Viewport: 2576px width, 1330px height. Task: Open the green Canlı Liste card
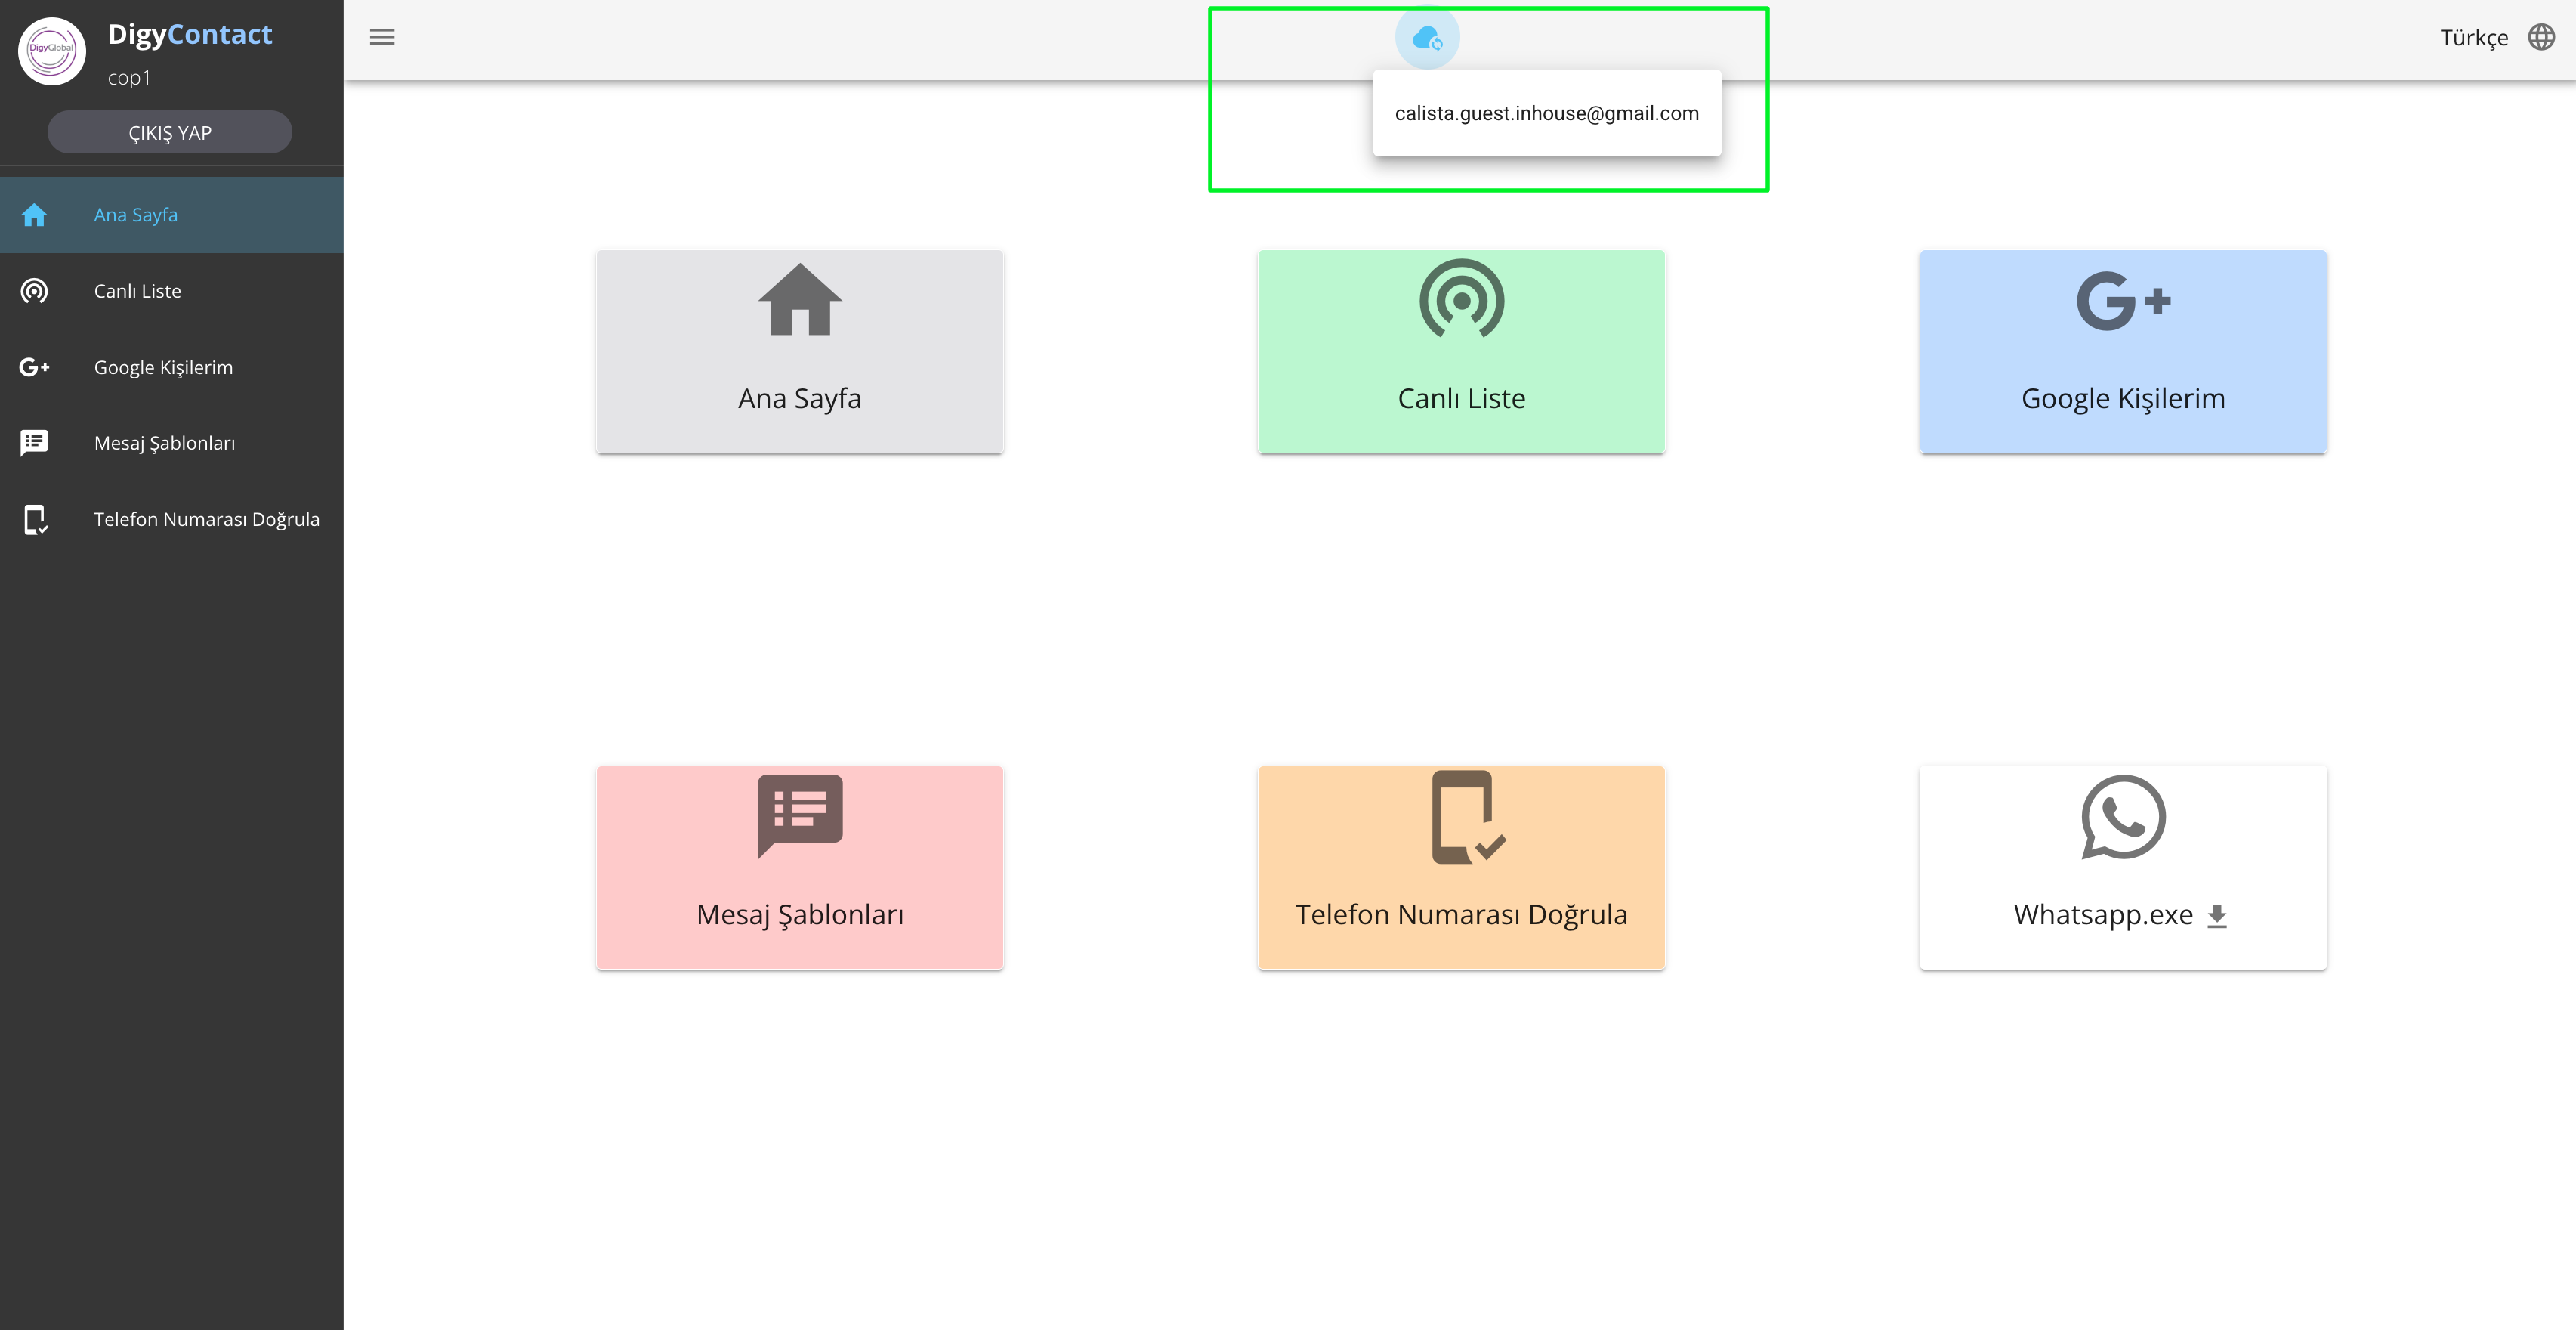click(1461, 352)
